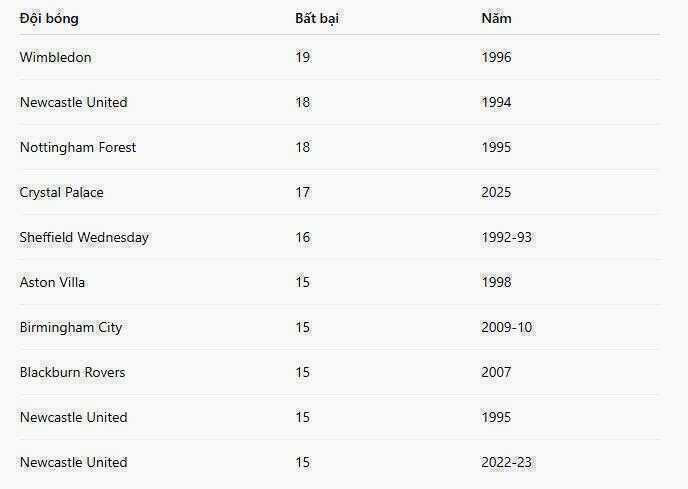Click the Bất bại column header
The height and width of the screenshot is (489, 688).
pyautogui.click(x=317, y=18)
